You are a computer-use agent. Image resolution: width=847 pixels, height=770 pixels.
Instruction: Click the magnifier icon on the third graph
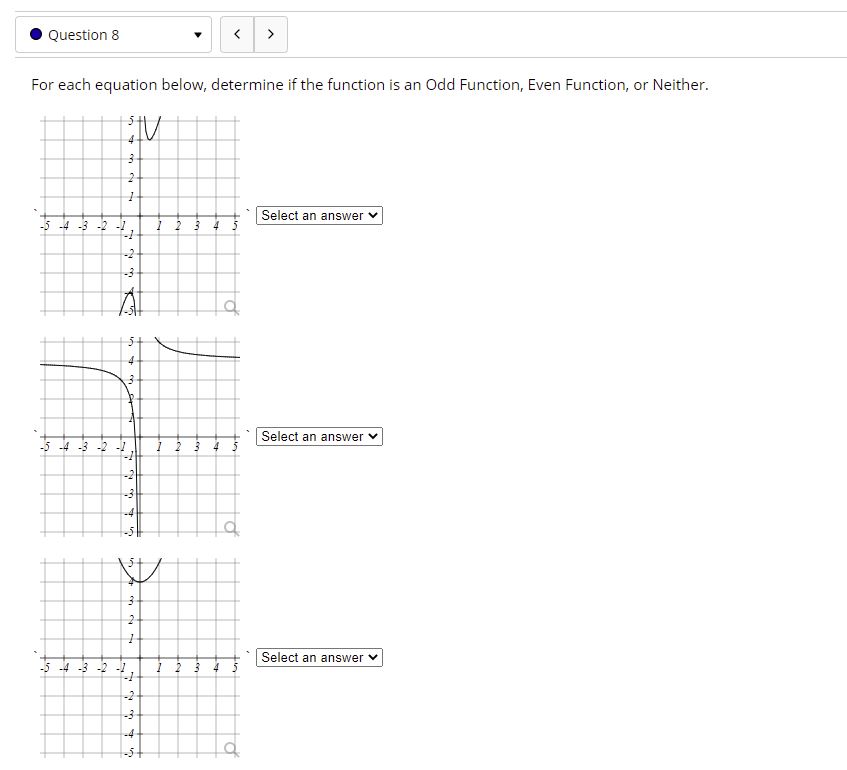231,750
